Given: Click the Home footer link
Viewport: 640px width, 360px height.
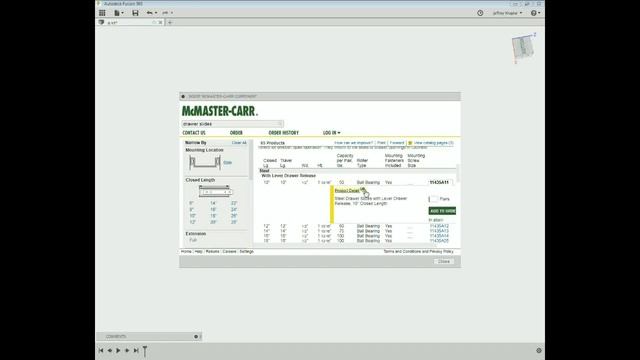Looking at the screenshot, I should click(186, 251).
